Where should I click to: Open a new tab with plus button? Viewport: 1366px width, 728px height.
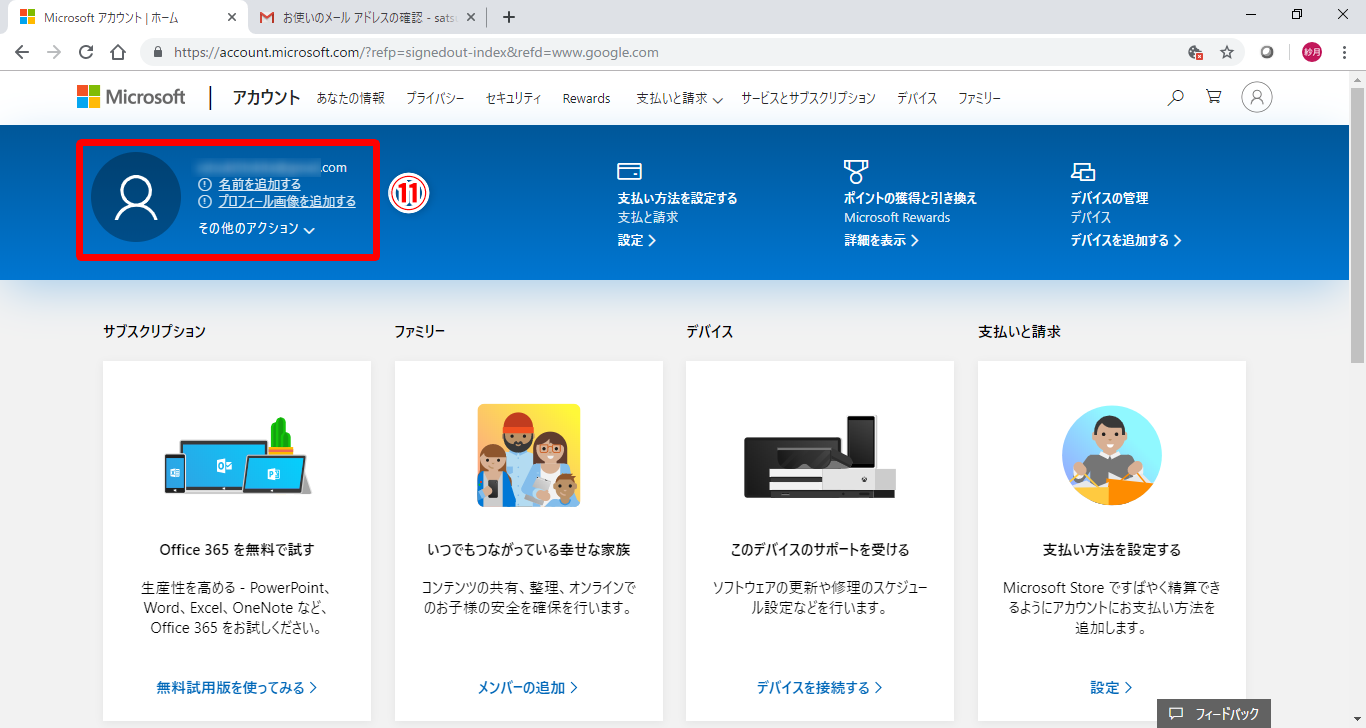(509, 17)
